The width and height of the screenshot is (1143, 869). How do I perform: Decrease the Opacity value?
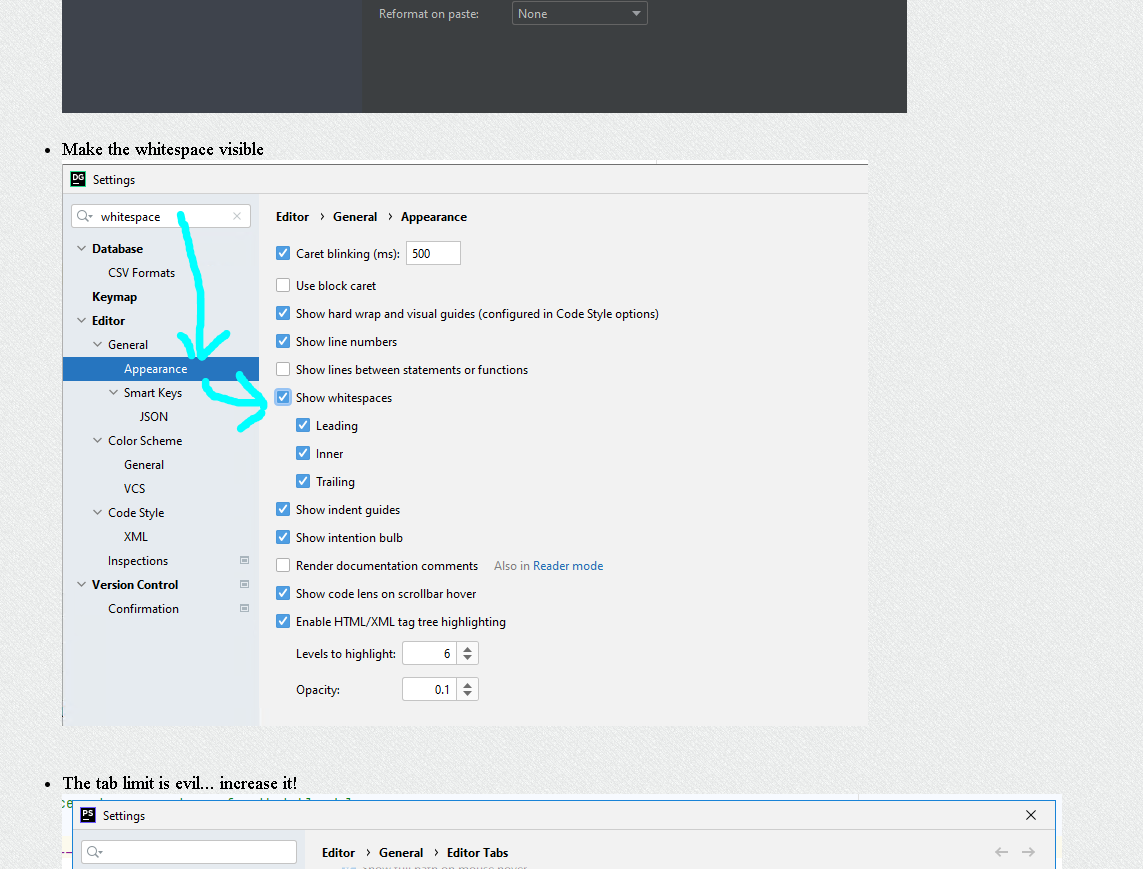pyautogui.click(x=468, y=694)
